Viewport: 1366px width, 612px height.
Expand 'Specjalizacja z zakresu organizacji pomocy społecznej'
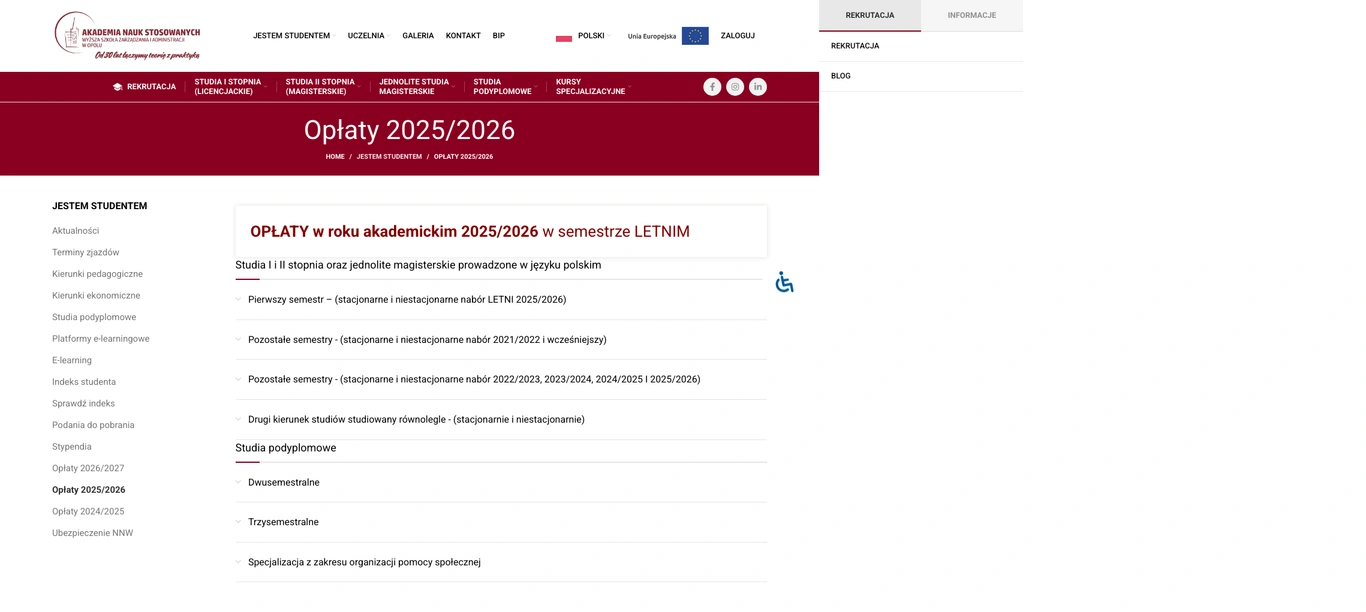pyautogui.click(x=501, y=563)
